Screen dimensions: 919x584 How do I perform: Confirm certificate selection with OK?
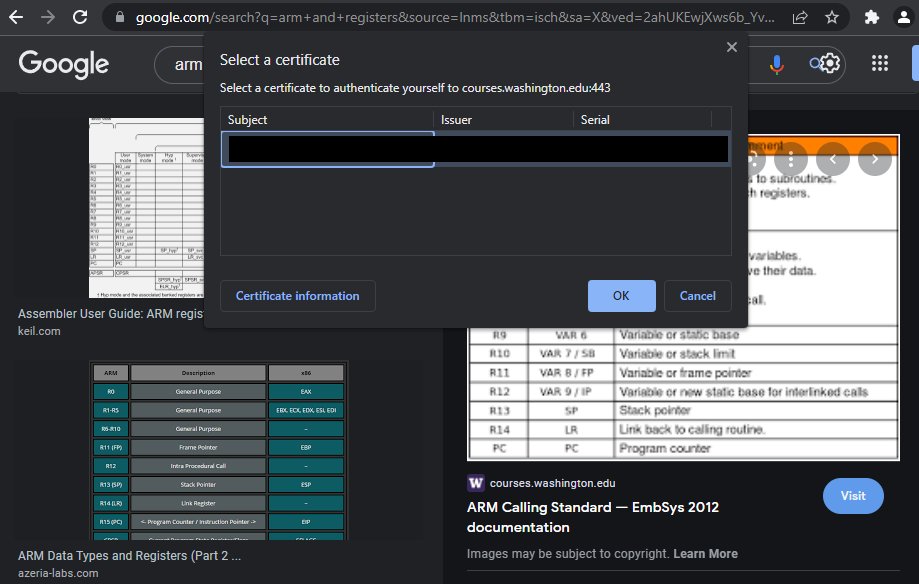pyautogui.click(x=621, y=296)
